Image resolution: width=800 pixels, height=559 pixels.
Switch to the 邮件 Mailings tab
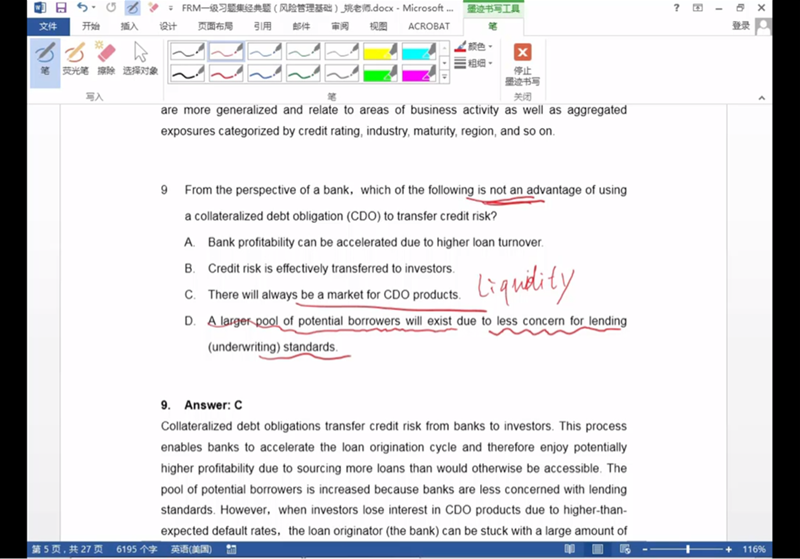(x=301, y=26)
